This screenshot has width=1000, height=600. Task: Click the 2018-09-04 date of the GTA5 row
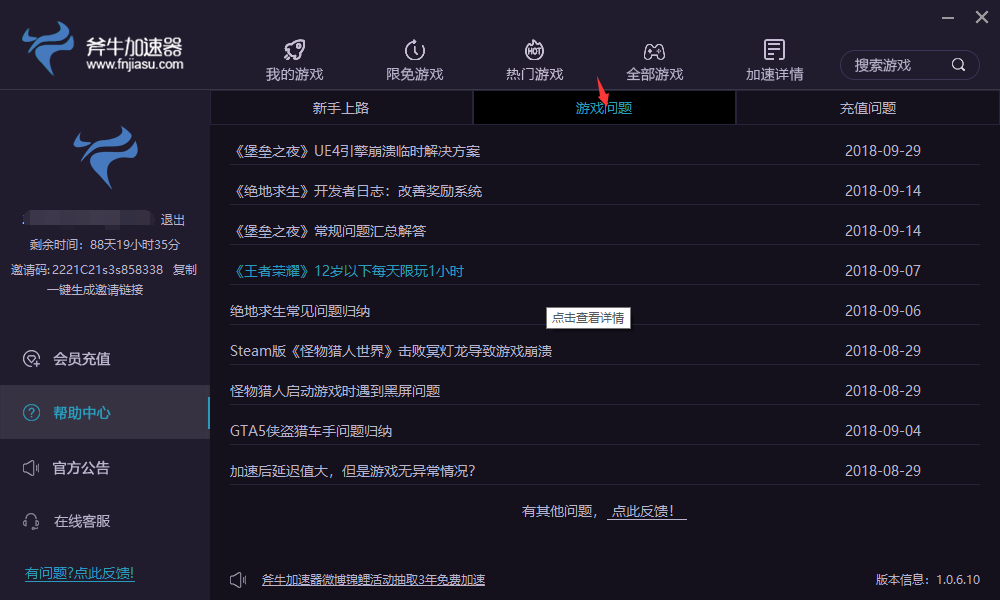[x=883, y=431]
